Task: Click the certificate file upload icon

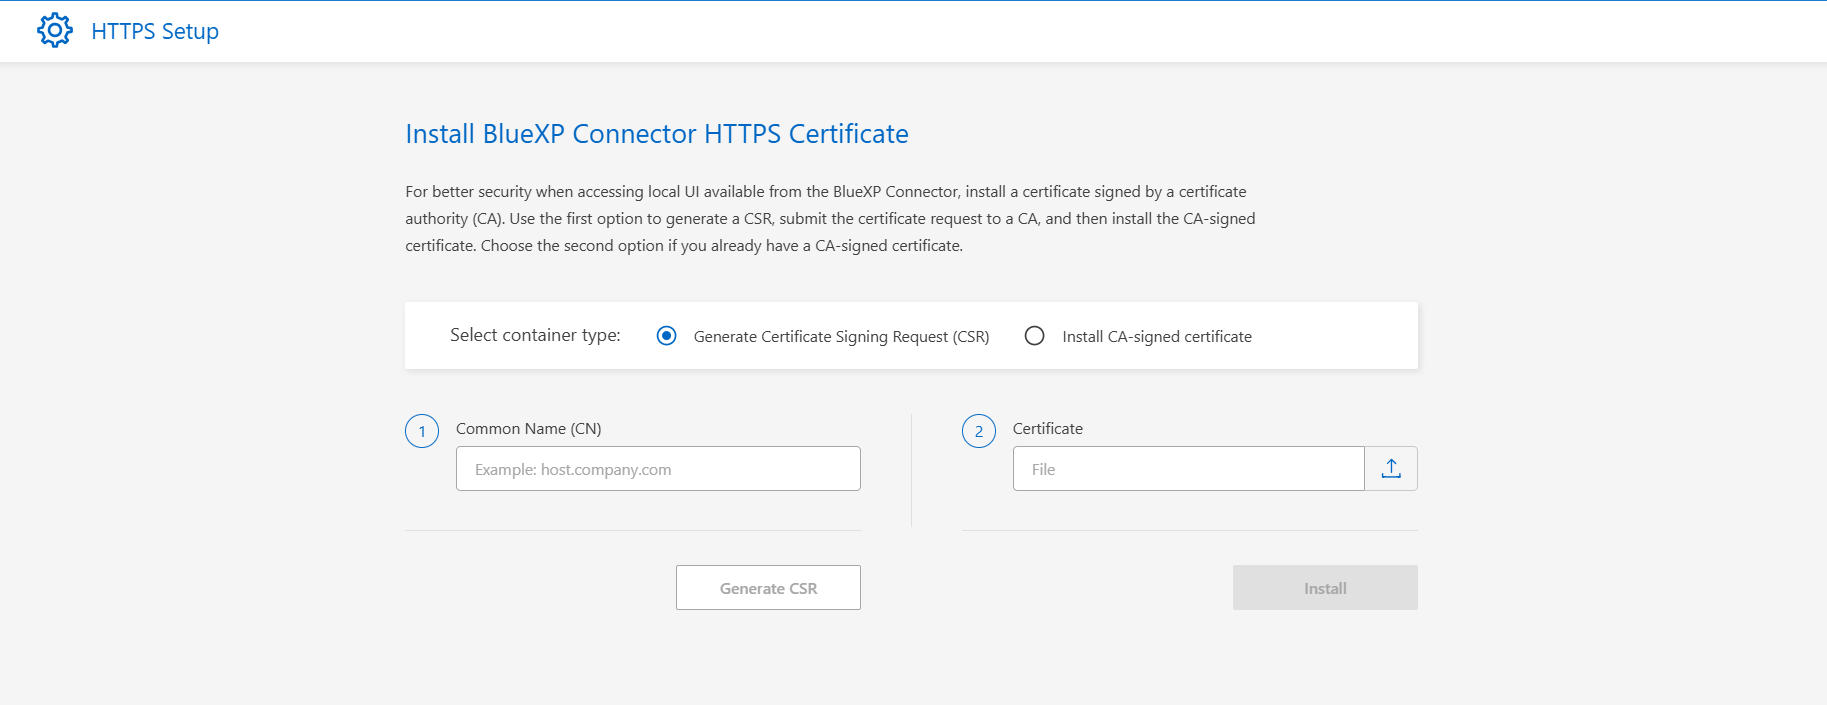Action: pyautogui.click(x=1390, y=469)
